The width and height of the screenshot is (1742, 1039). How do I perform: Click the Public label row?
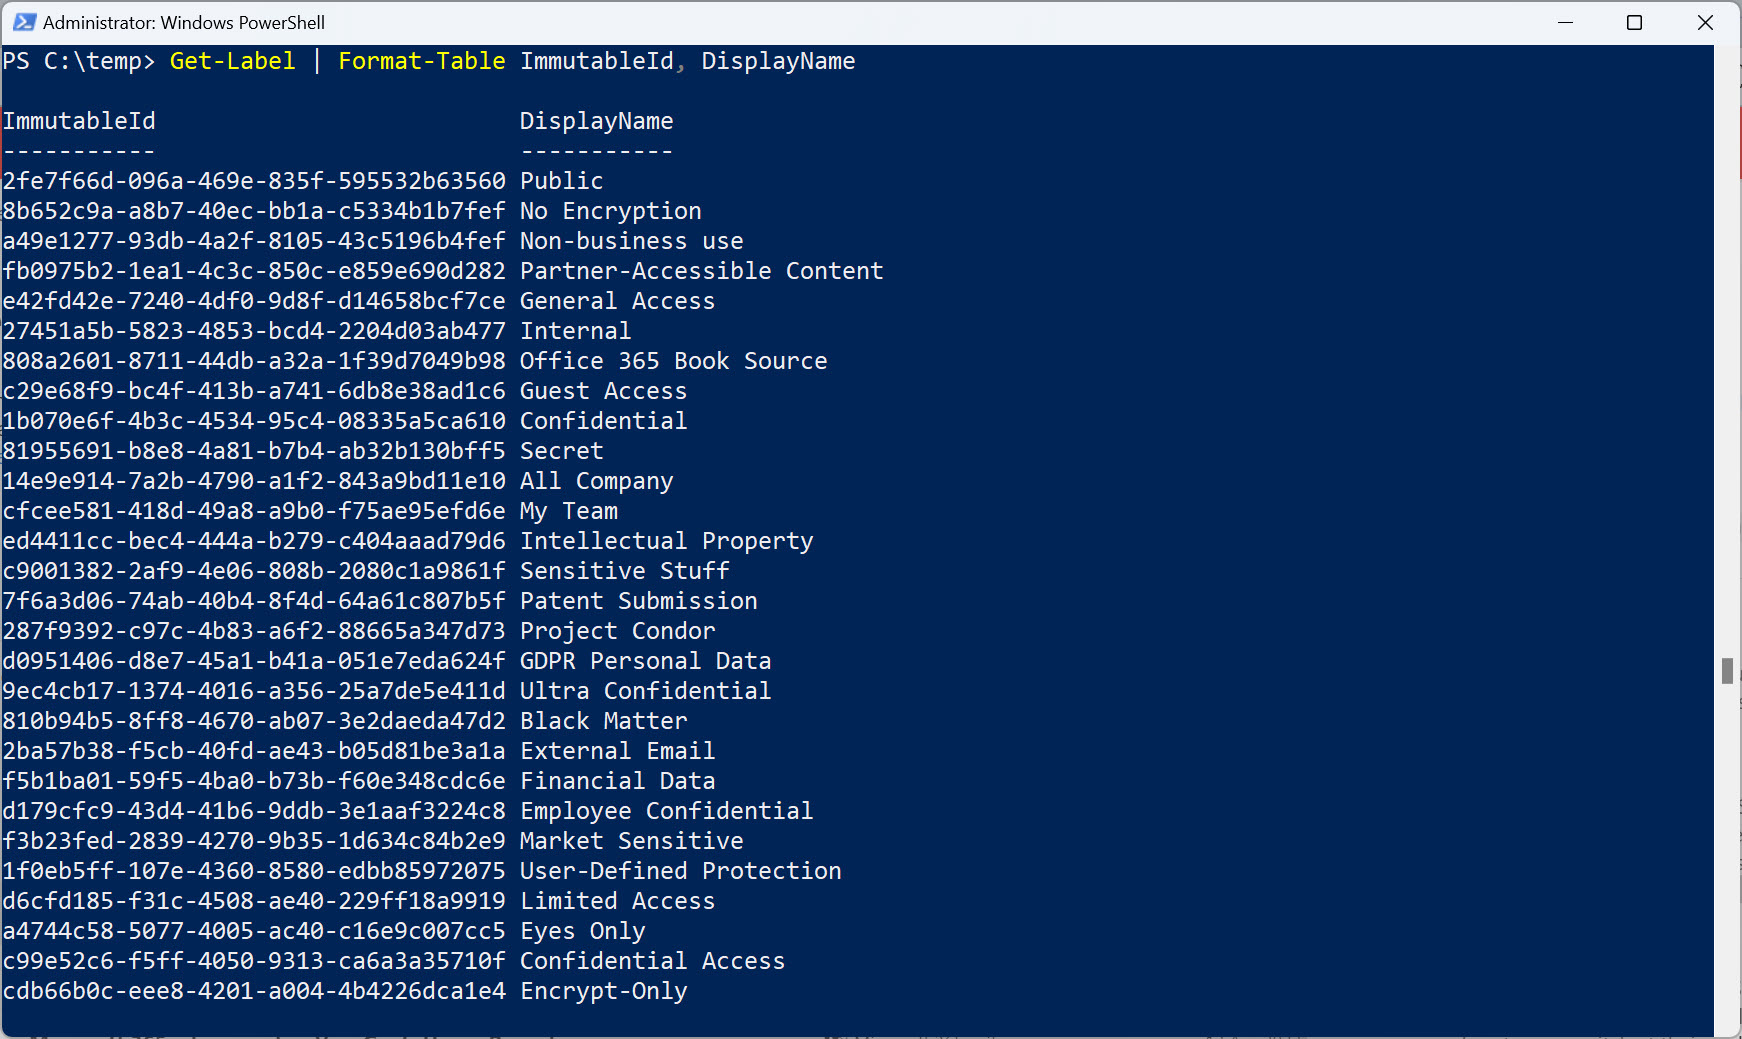[303, 181]
